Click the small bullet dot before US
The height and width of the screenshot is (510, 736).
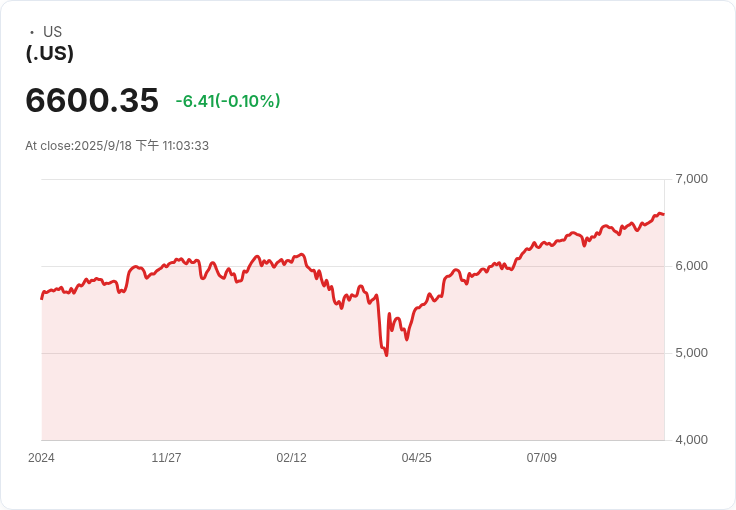(x=32, y=32)
